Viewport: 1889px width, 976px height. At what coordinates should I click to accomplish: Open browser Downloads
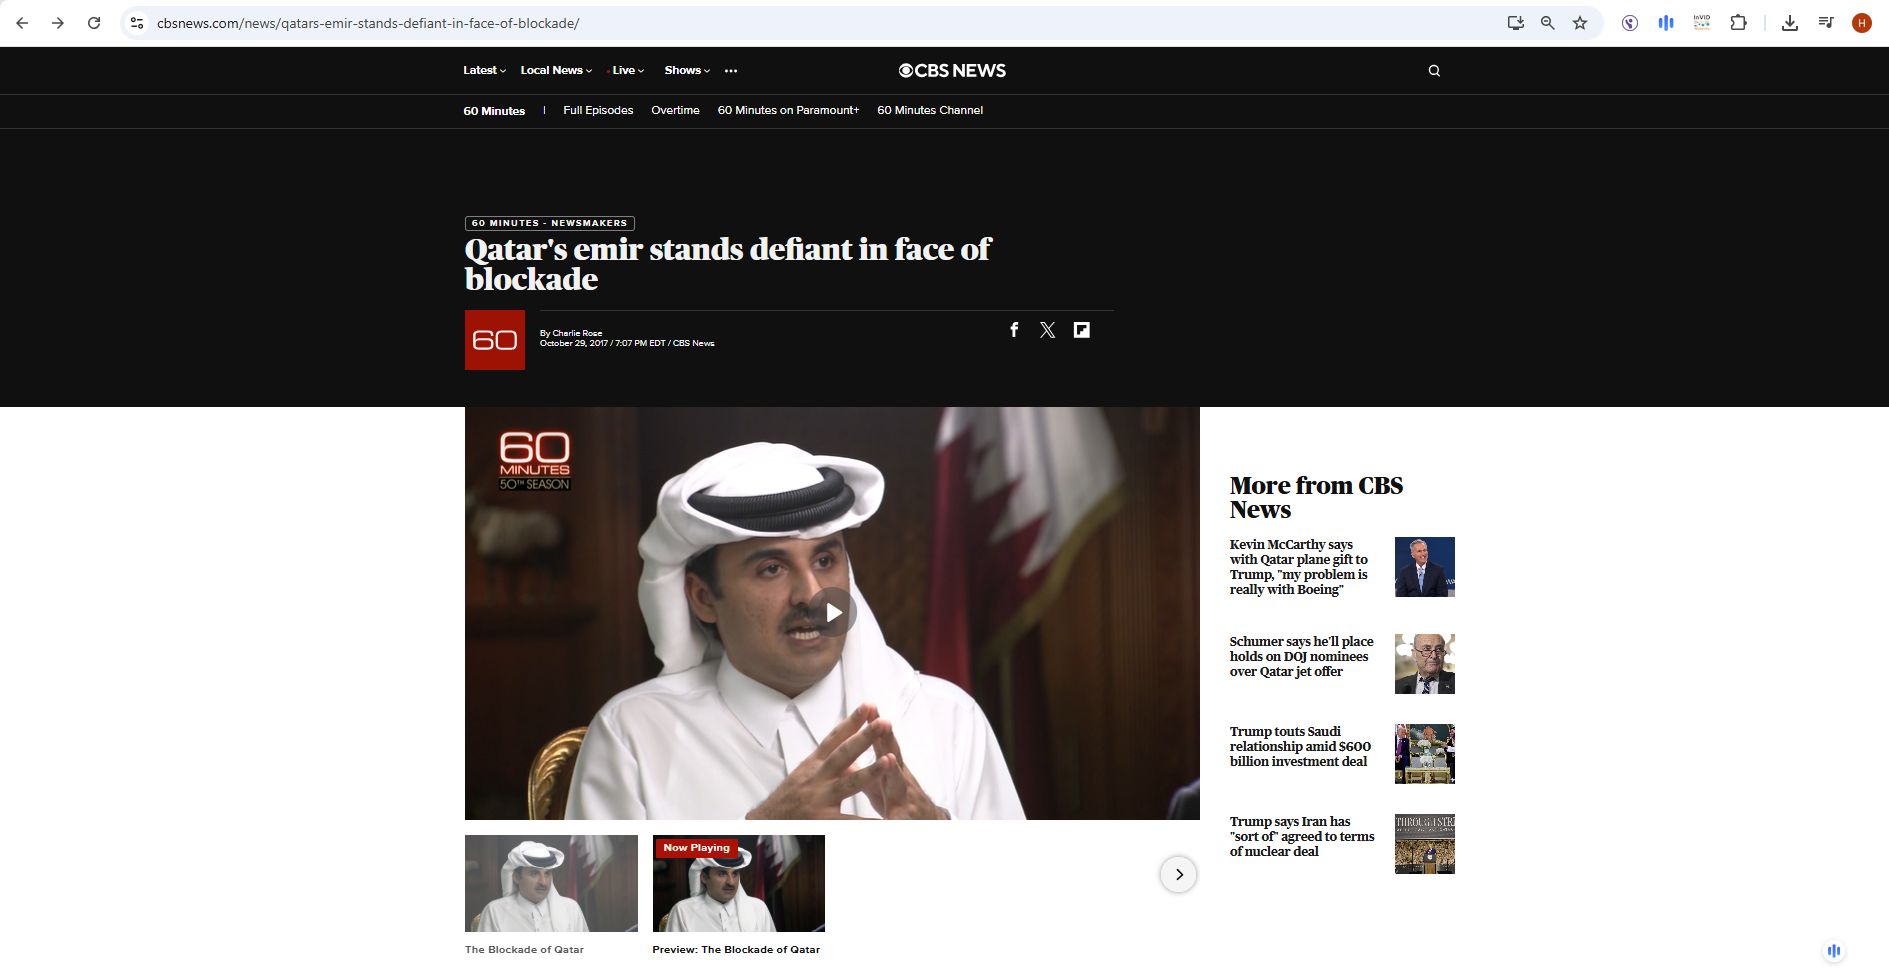(x=1790, y=23)
